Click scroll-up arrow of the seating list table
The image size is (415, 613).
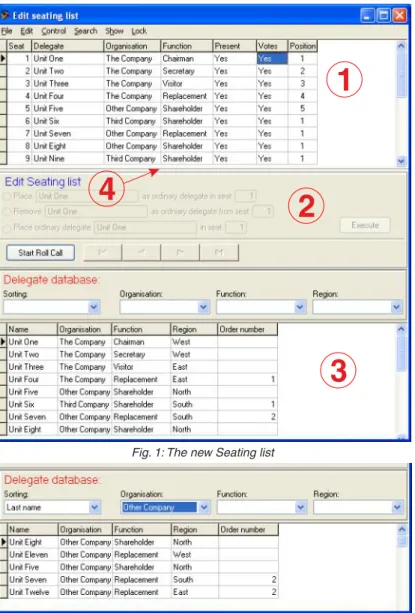click(x=401, y=46)
